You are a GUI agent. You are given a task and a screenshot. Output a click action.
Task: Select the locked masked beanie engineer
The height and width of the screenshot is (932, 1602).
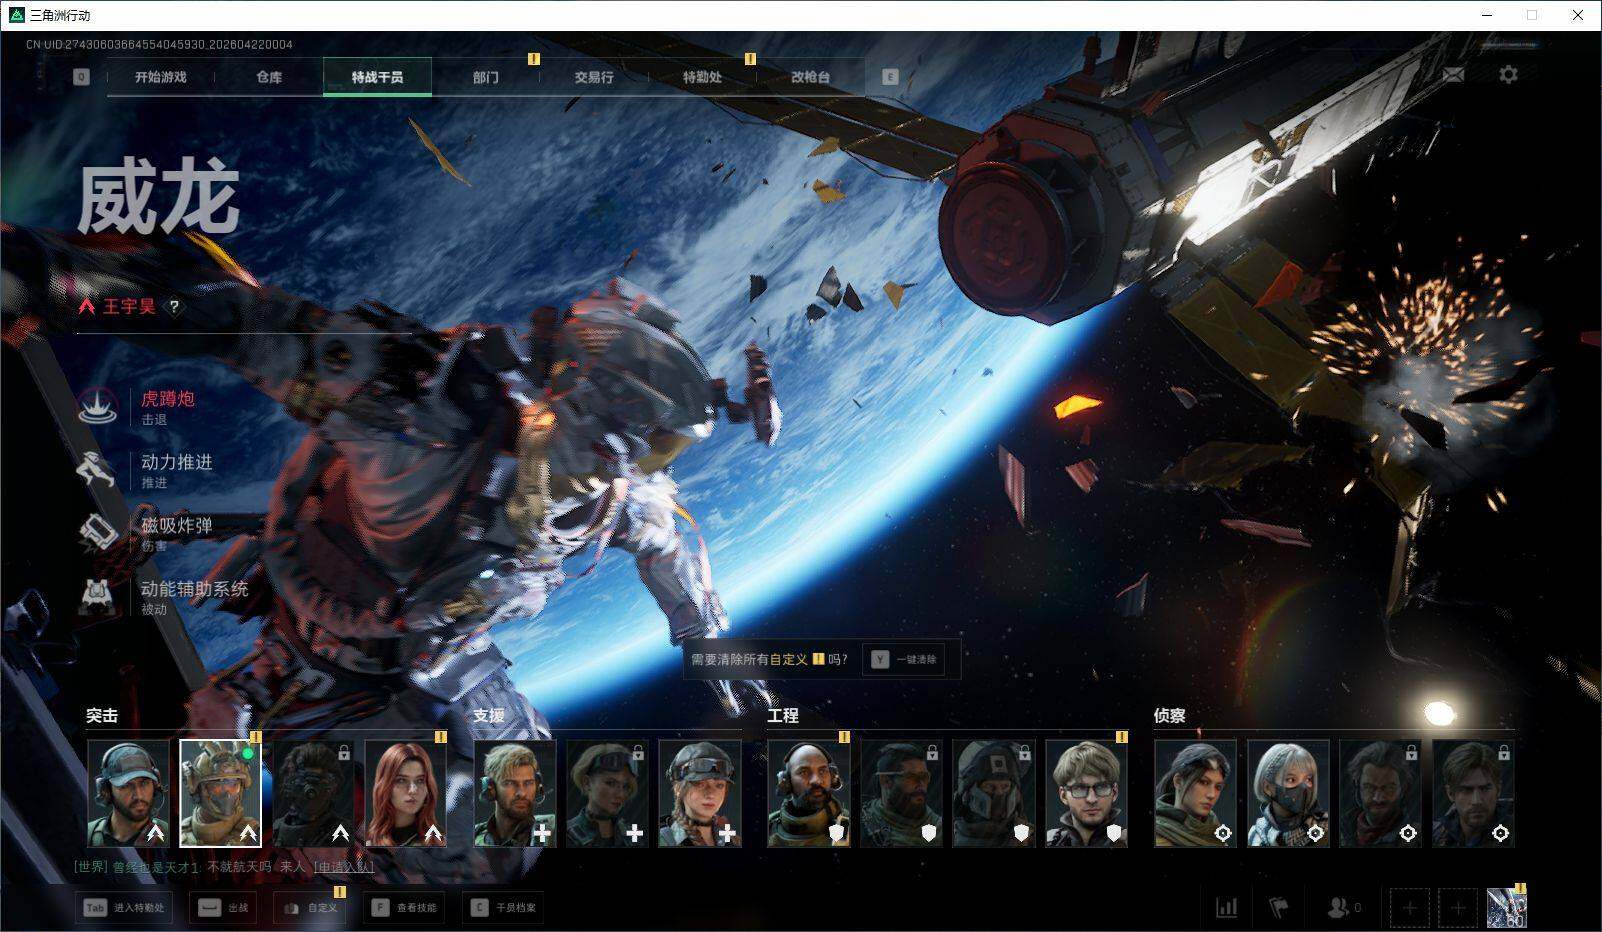994,793
